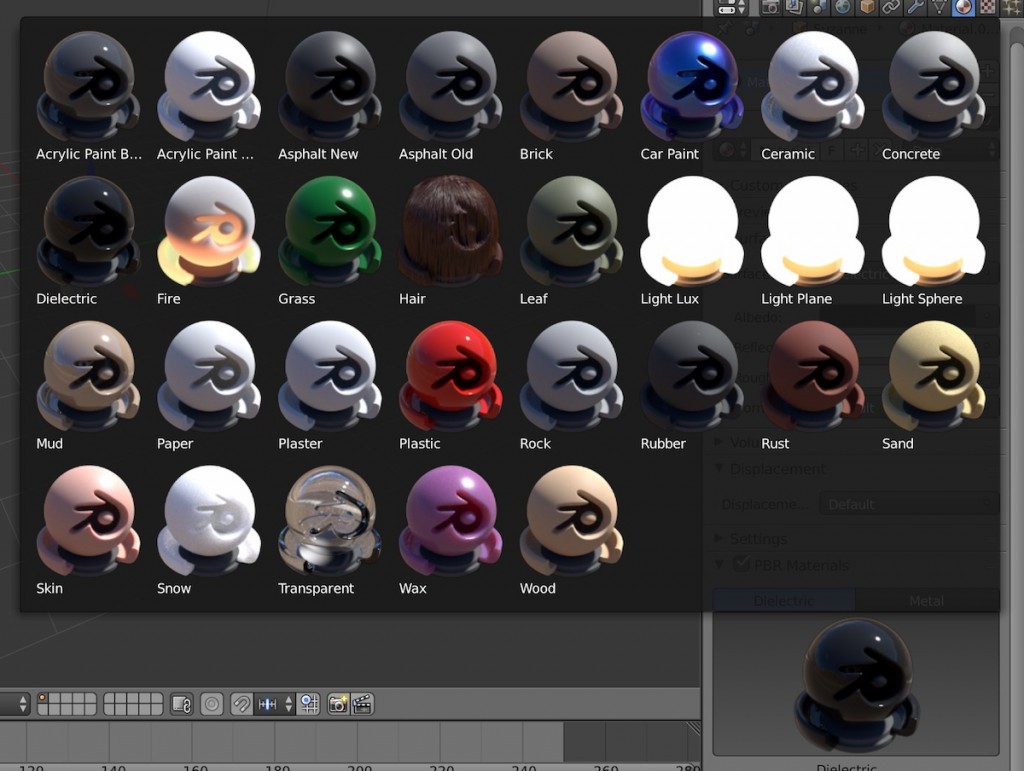Image resolution: width=1024 pixels, height=771 pixels.
Task: Pick the red Plastic material
Action: pyautogui.click(x=451, y=386)
